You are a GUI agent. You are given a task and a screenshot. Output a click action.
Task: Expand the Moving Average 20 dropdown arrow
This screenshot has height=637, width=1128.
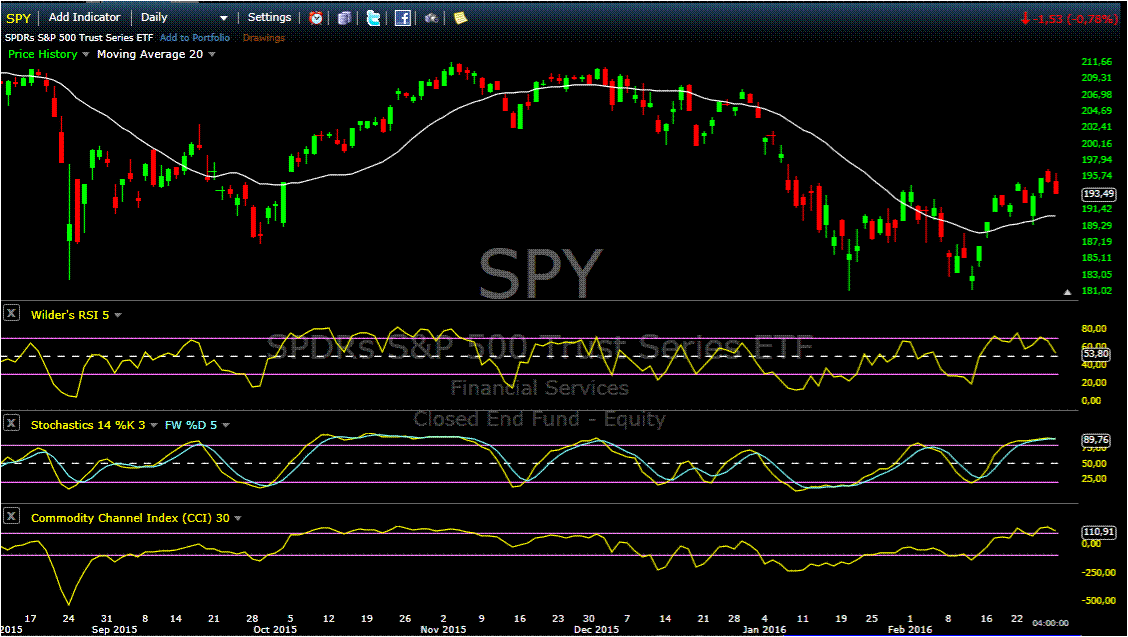tap(212, 55)
